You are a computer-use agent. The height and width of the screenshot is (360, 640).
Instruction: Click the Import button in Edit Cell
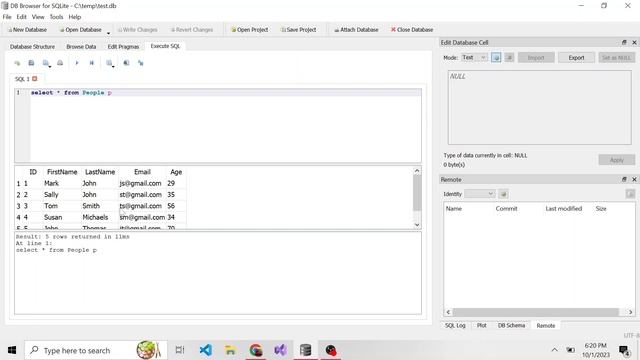(536, 58)
